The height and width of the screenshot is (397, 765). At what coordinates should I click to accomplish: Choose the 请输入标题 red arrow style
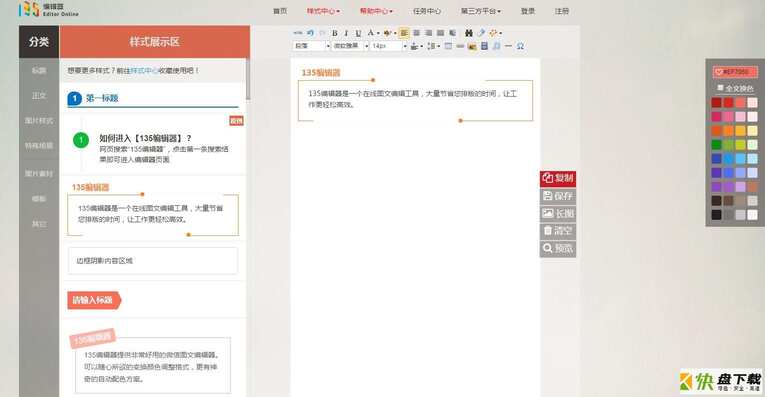pos(94,300)
